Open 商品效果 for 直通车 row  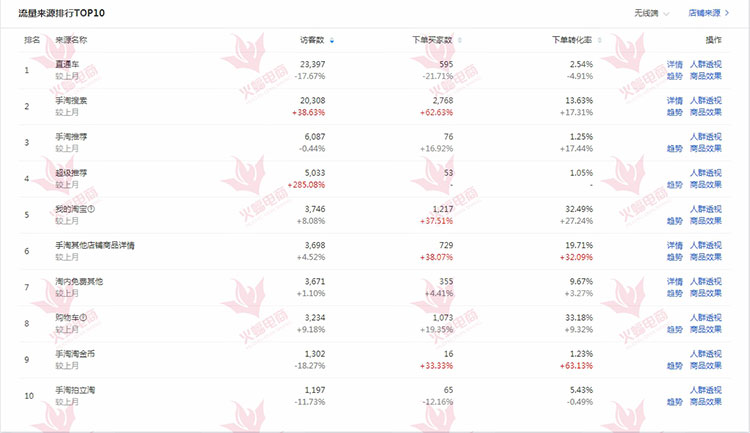point(706,76)
